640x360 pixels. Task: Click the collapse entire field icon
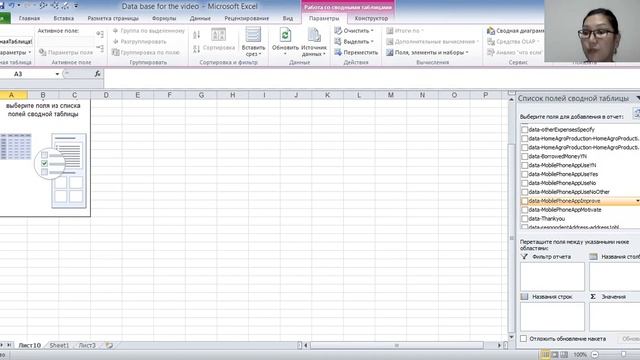tap(100, 48)
